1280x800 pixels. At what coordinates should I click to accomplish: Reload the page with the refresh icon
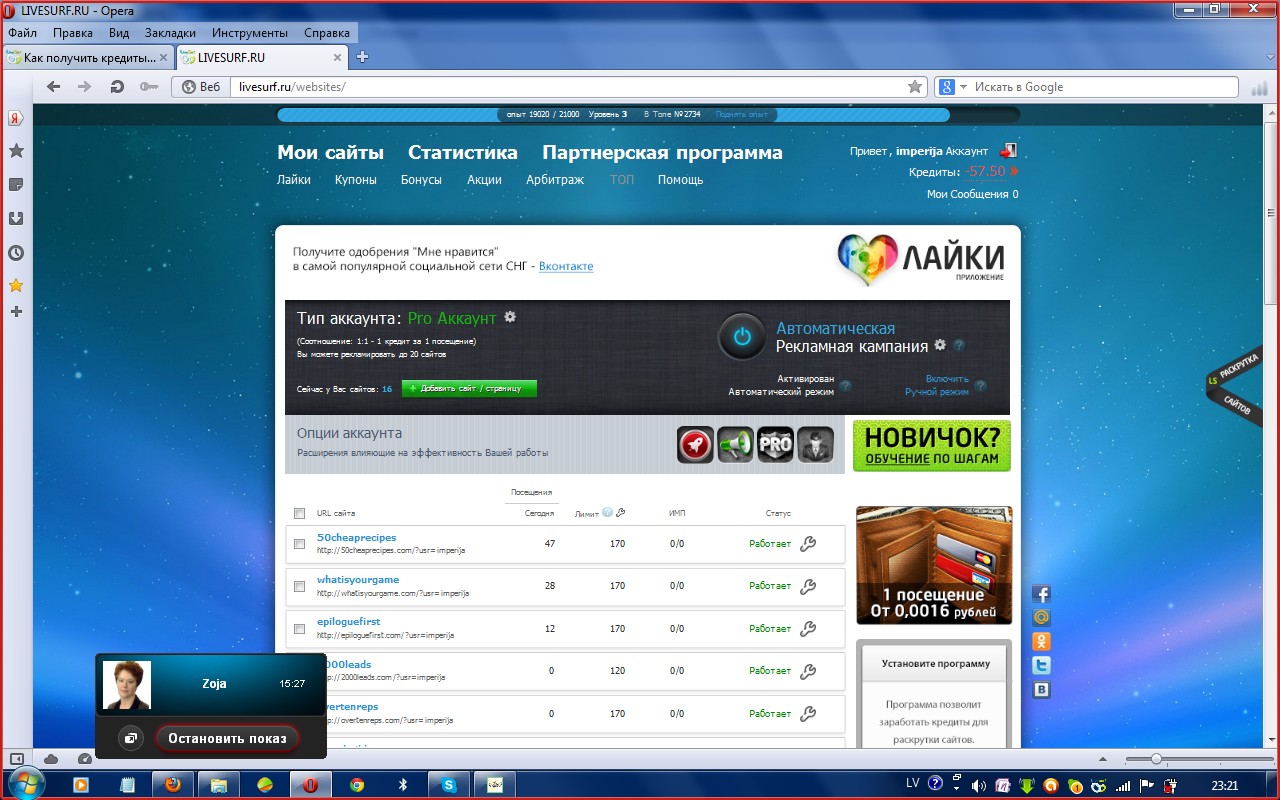coord(117,87)
